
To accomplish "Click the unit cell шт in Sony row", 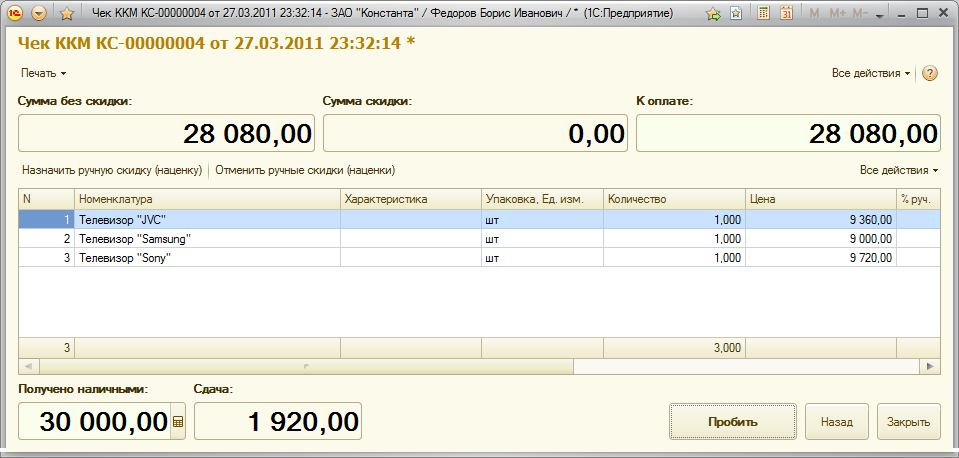I will click(542, 257).
